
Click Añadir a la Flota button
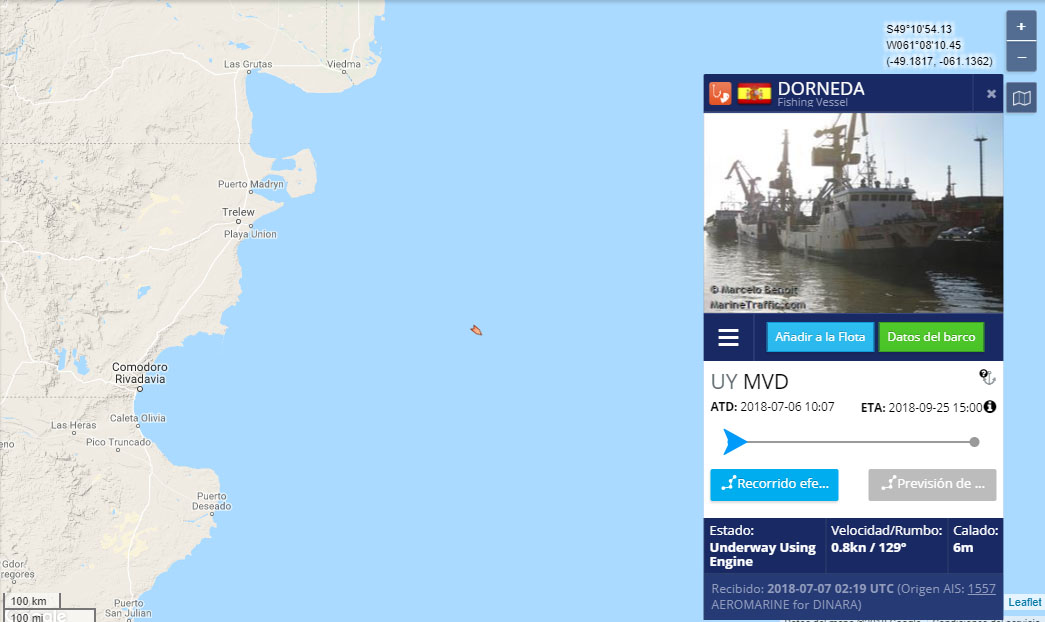point(820,337)
